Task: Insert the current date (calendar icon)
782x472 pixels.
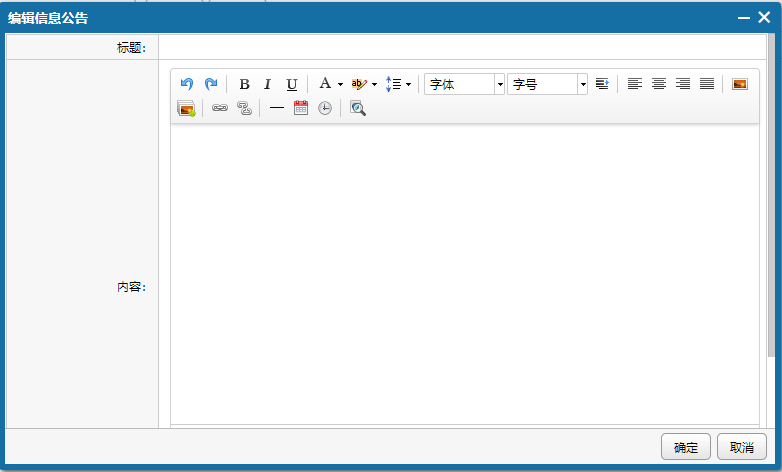Action: 301,108
